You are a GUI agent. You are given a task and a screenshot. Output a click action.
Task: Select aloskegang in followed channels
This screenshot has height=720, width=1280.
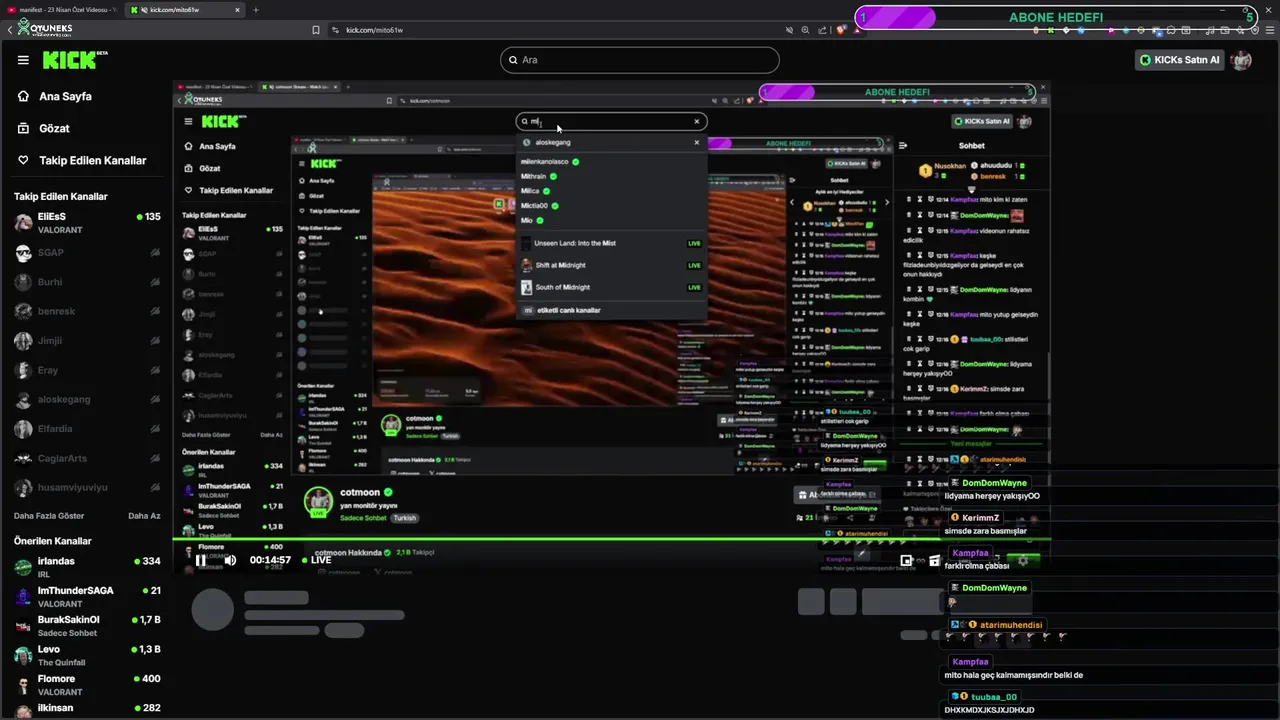click(87, 399)
